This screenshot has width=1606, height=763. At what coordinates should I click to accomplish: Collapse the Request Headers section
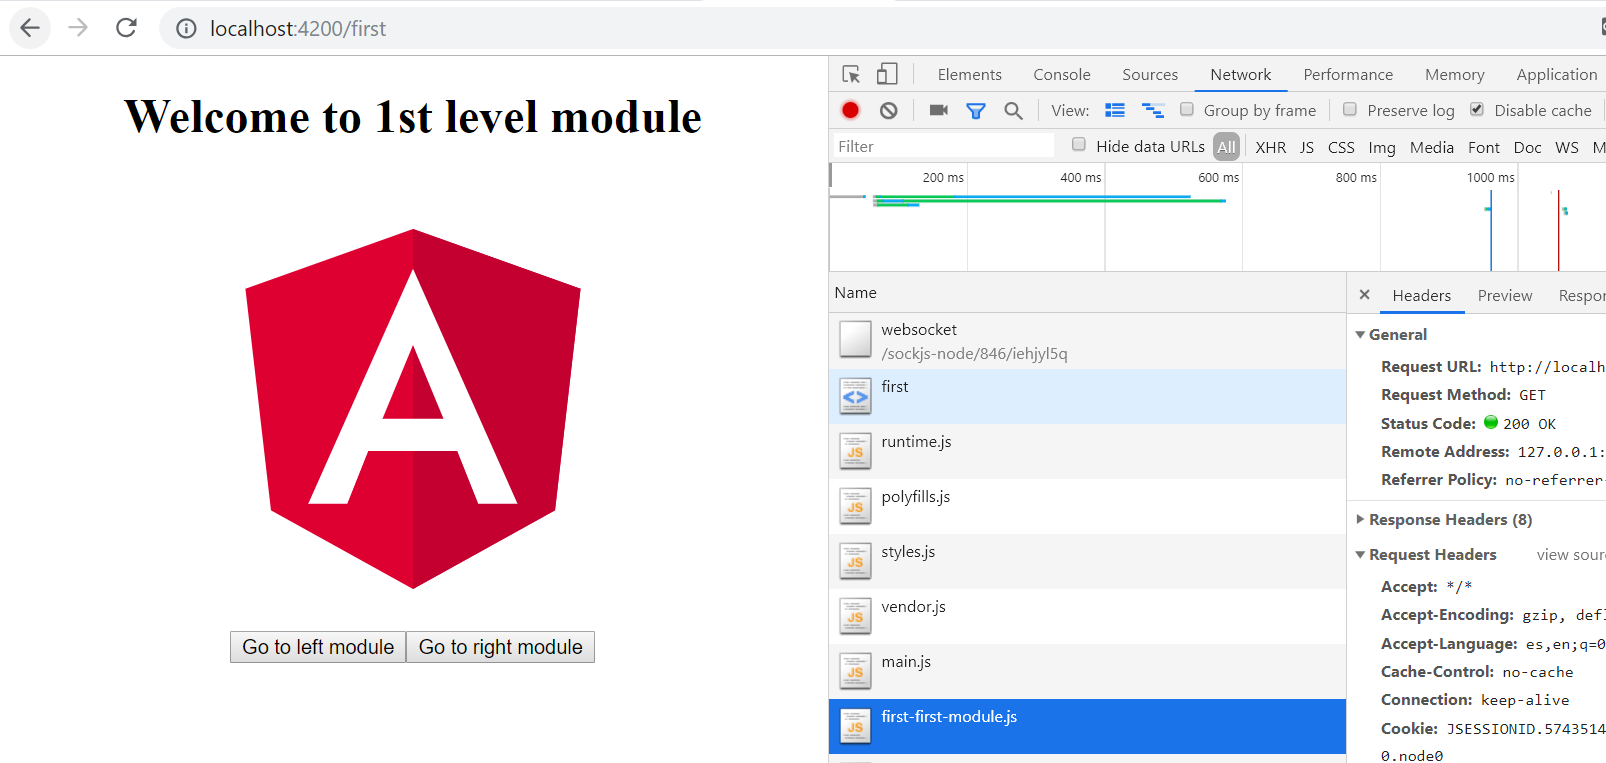click(1360, 555)
